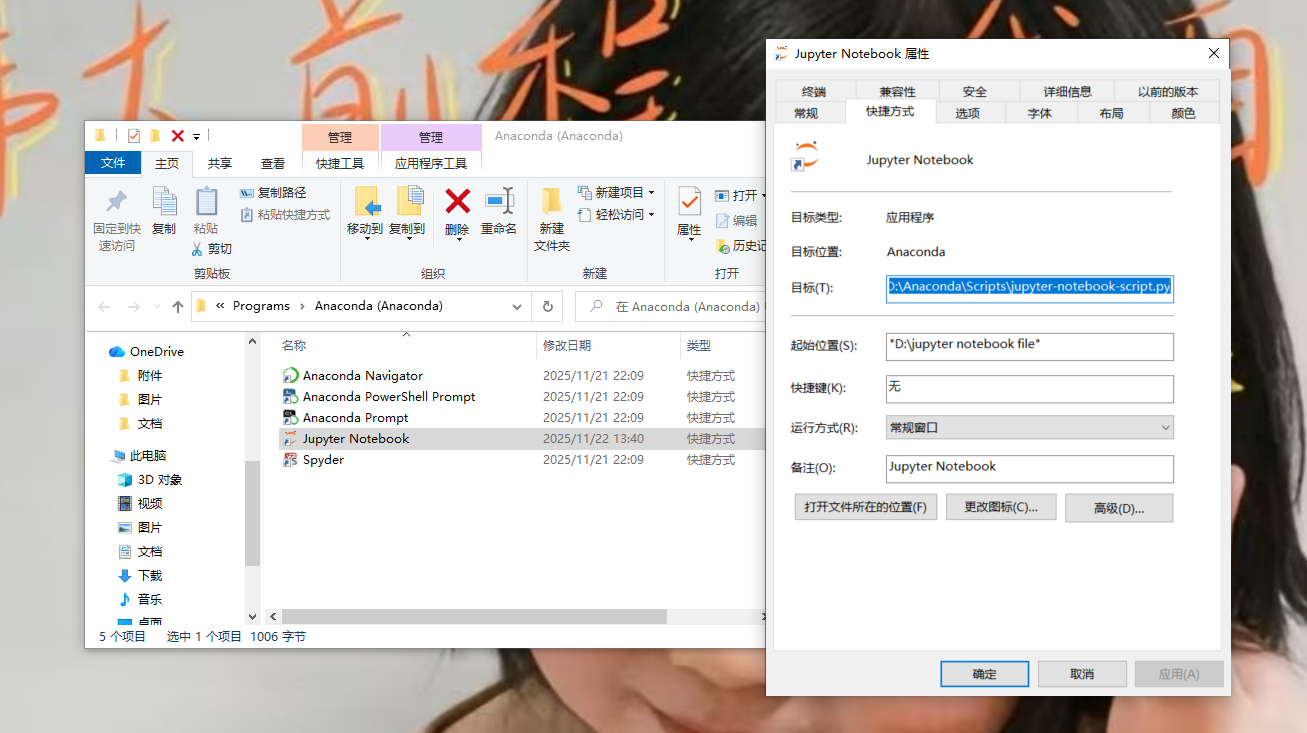Open the Shortcut Tools (快捷工具) tab

tap(340, 163)
